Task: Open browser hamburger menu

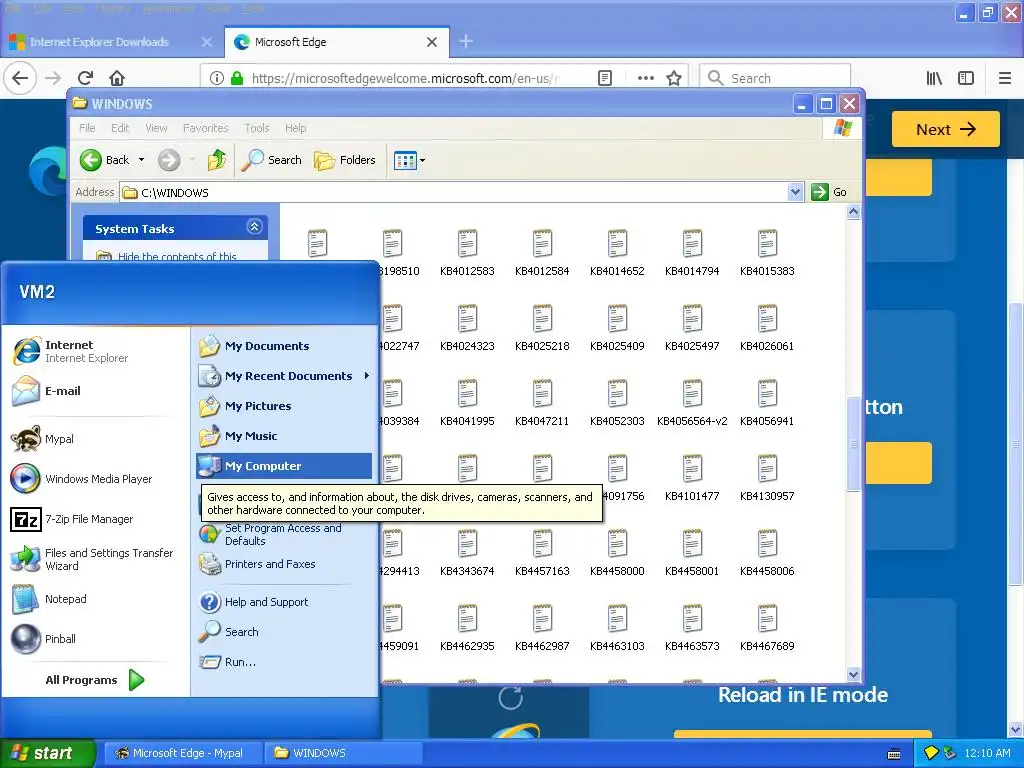Action: (1005, 78)
